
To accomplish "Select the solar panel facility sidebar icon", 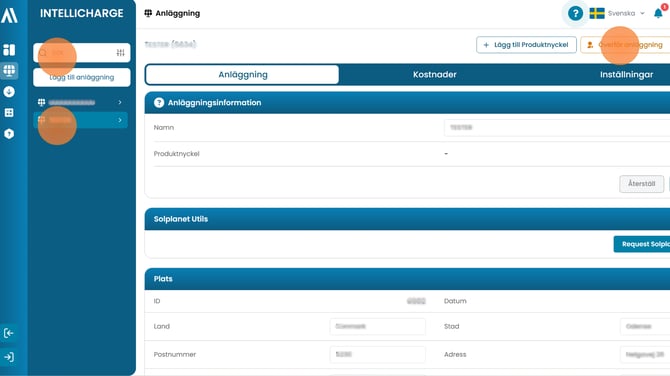I will point(9,70).
